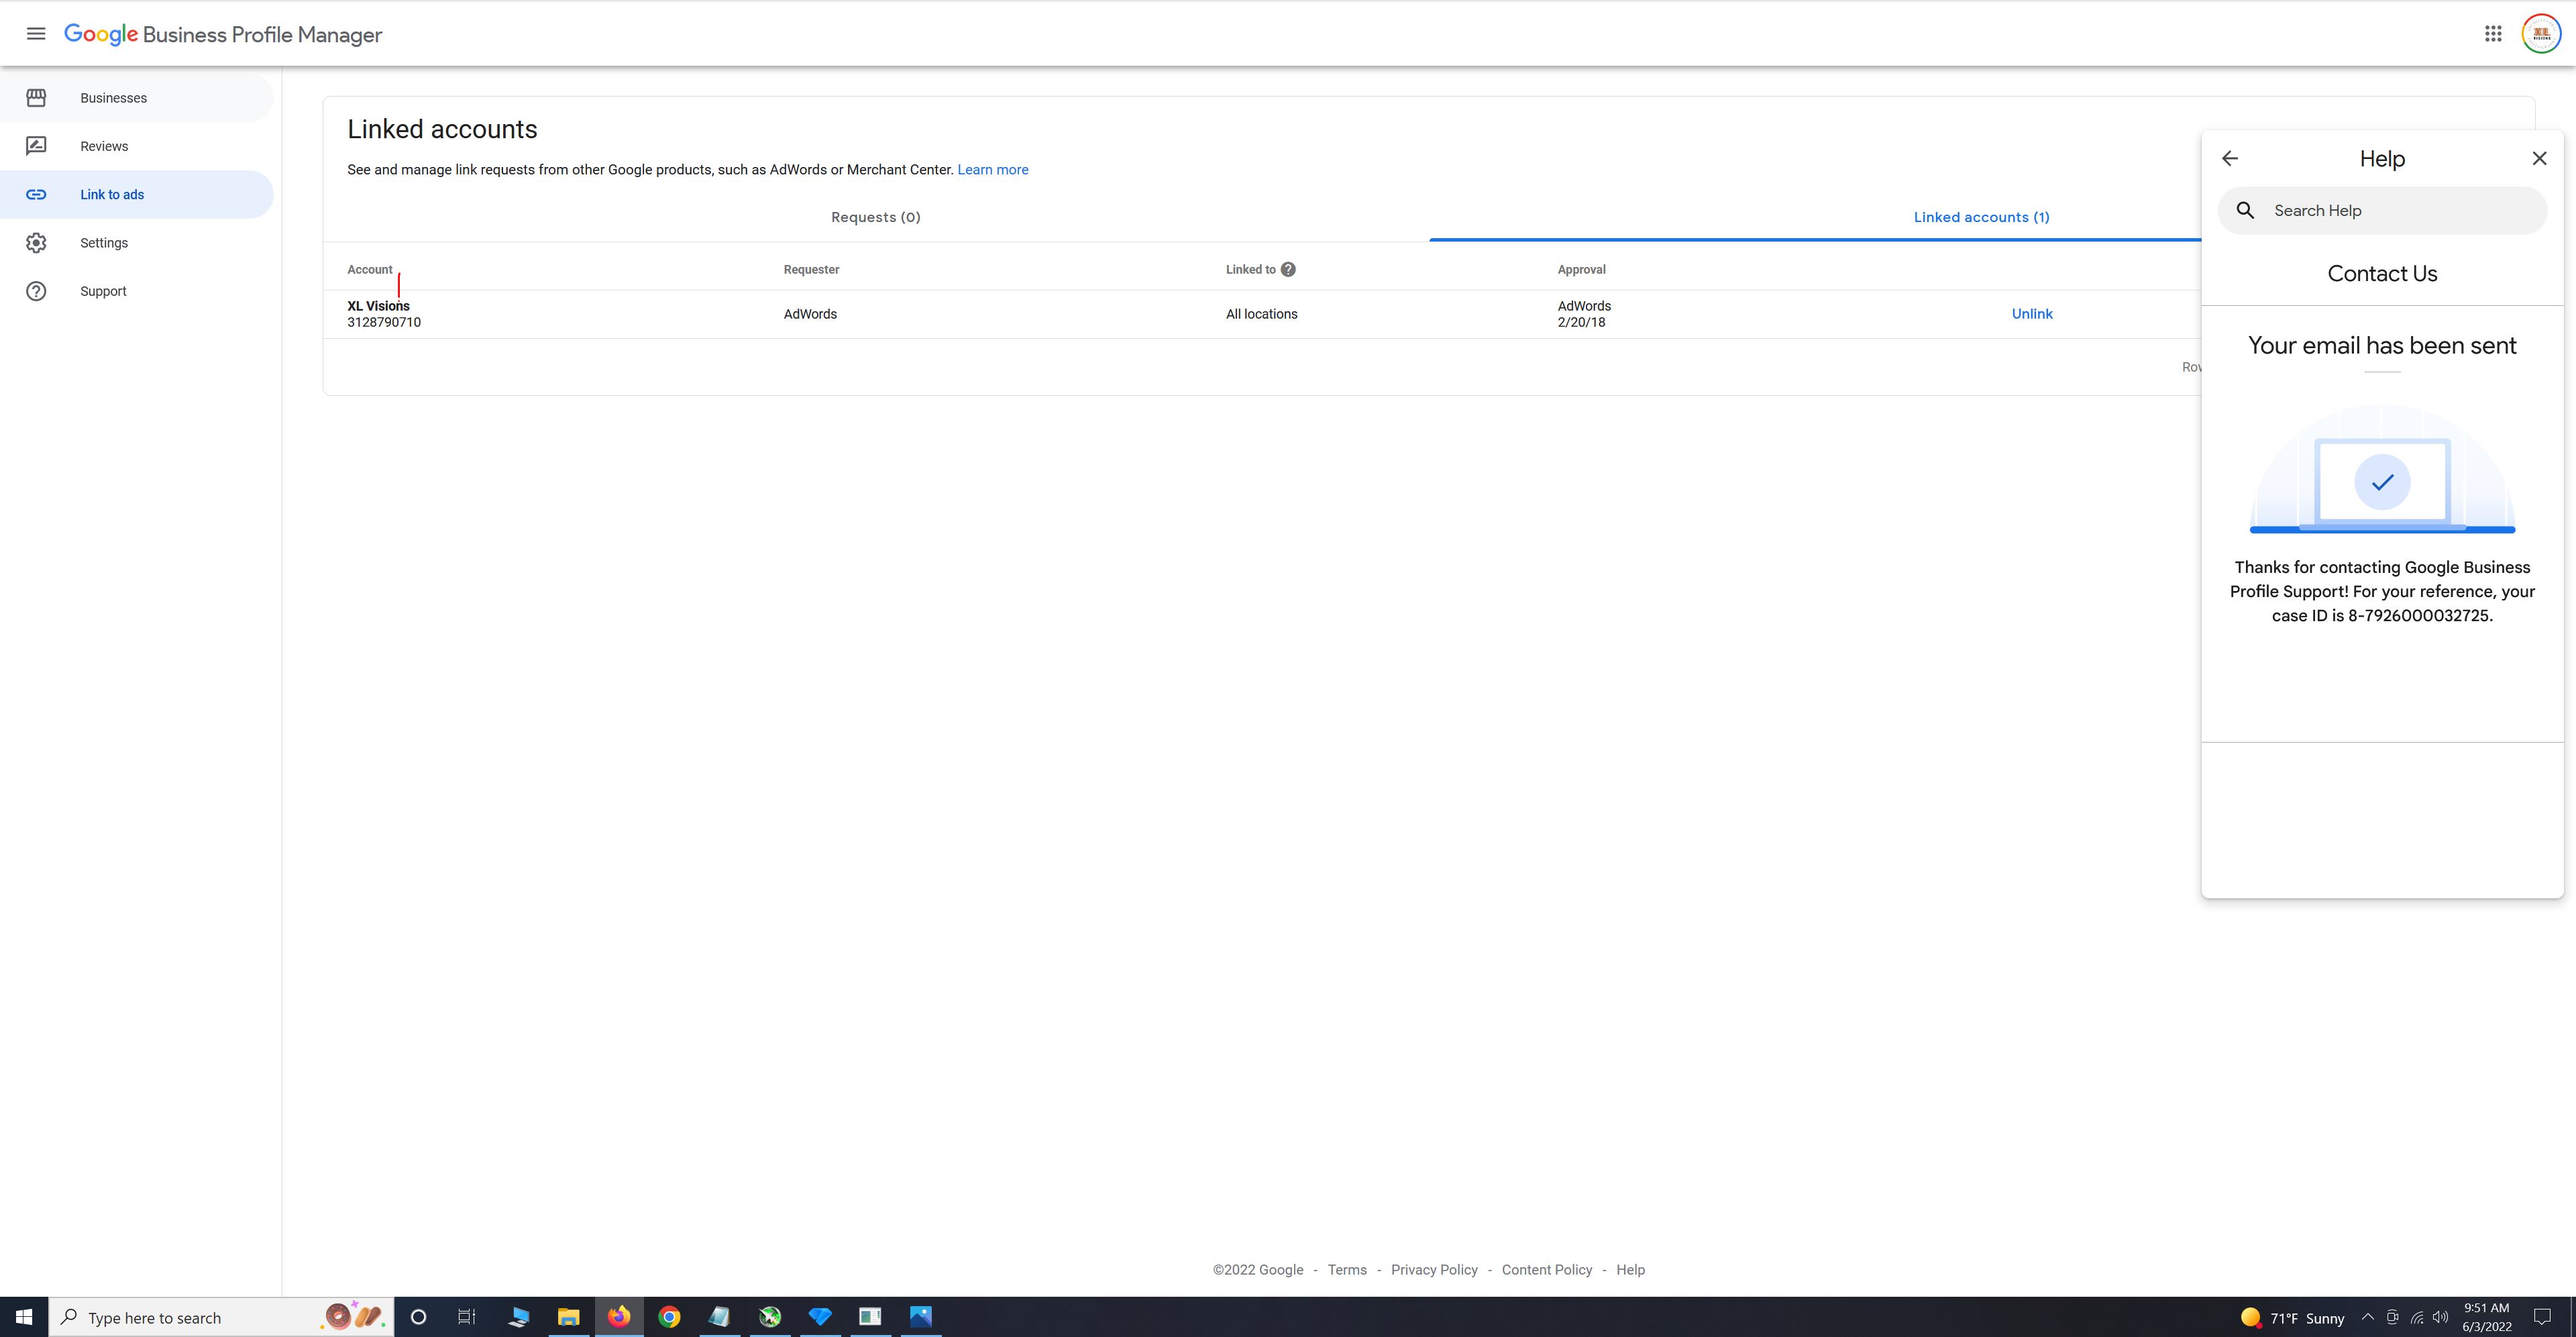Open Firefox from the taskbar
This screenshot has width=2576, height=1337.
pos(619,1317)
